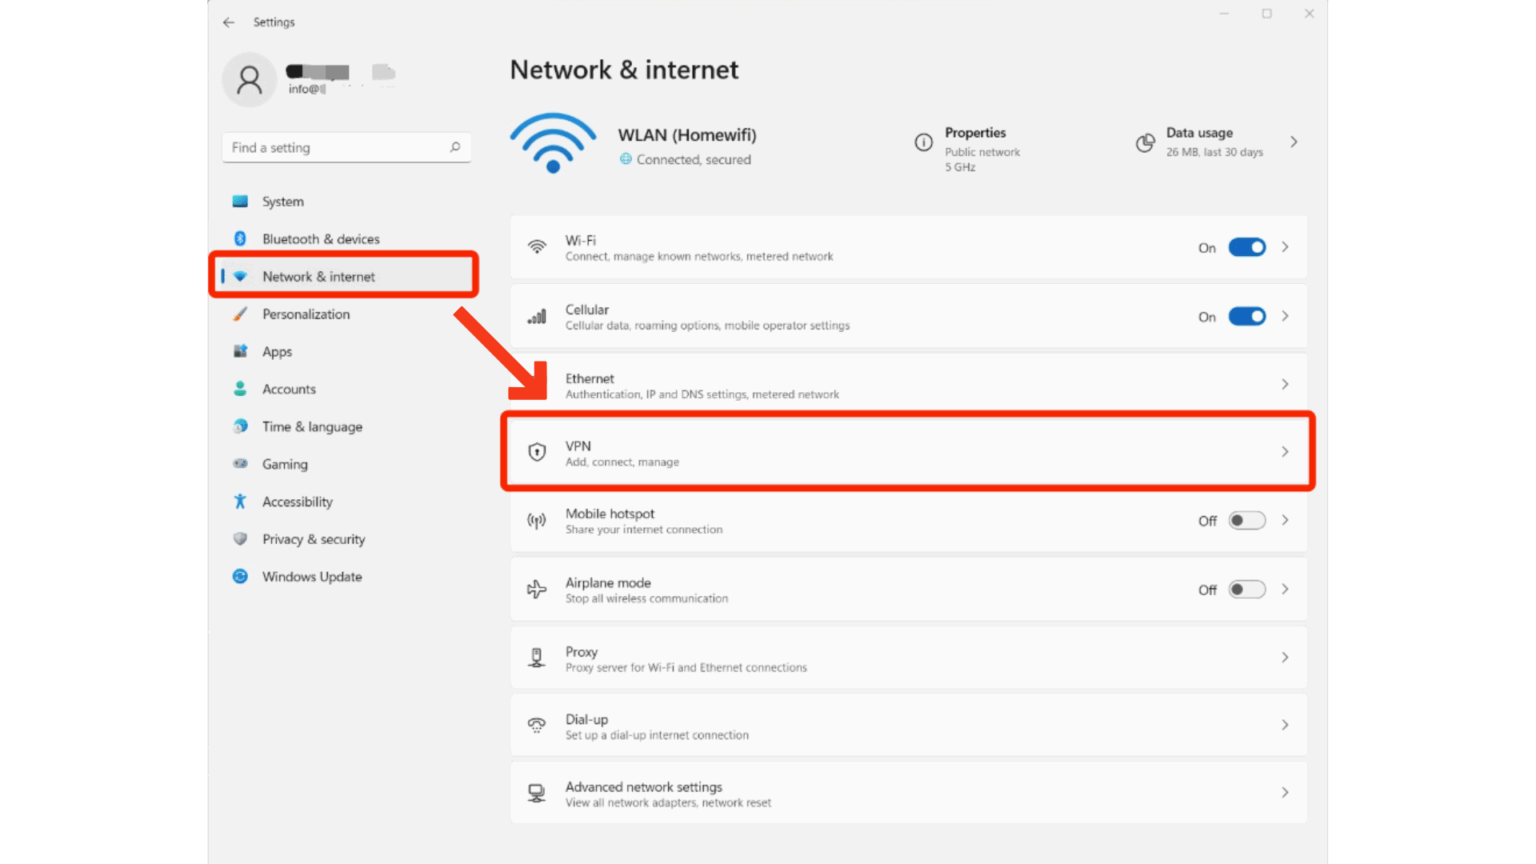Viewport: 1536px width, 864px height.
Task: Turn off Wi-Fi
Action: 1247,247
